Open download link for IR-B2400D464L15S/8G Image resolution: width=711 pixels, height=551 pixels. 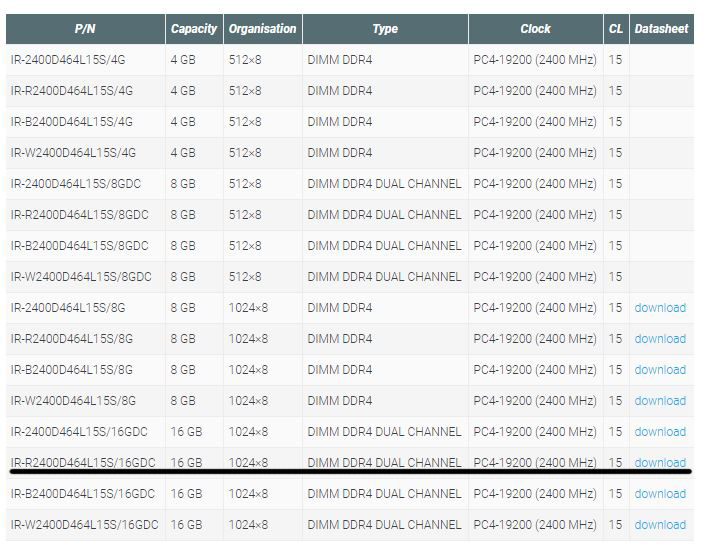click(660, 370)
